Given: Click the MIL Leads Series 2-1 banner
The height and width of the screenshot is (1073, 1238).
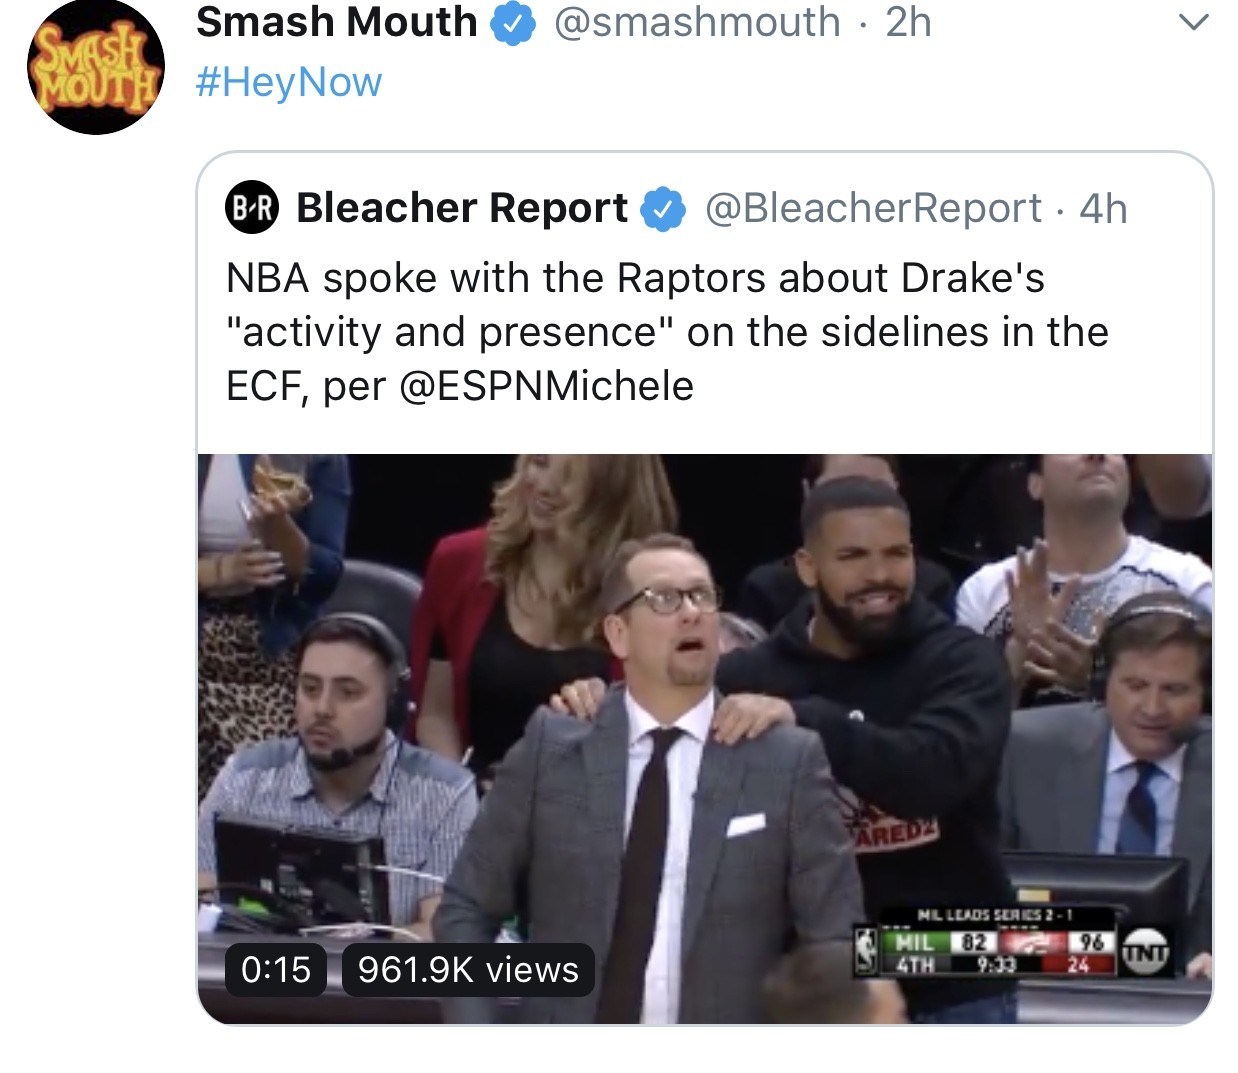Looking at the screenshot, I should click(995, 914).
